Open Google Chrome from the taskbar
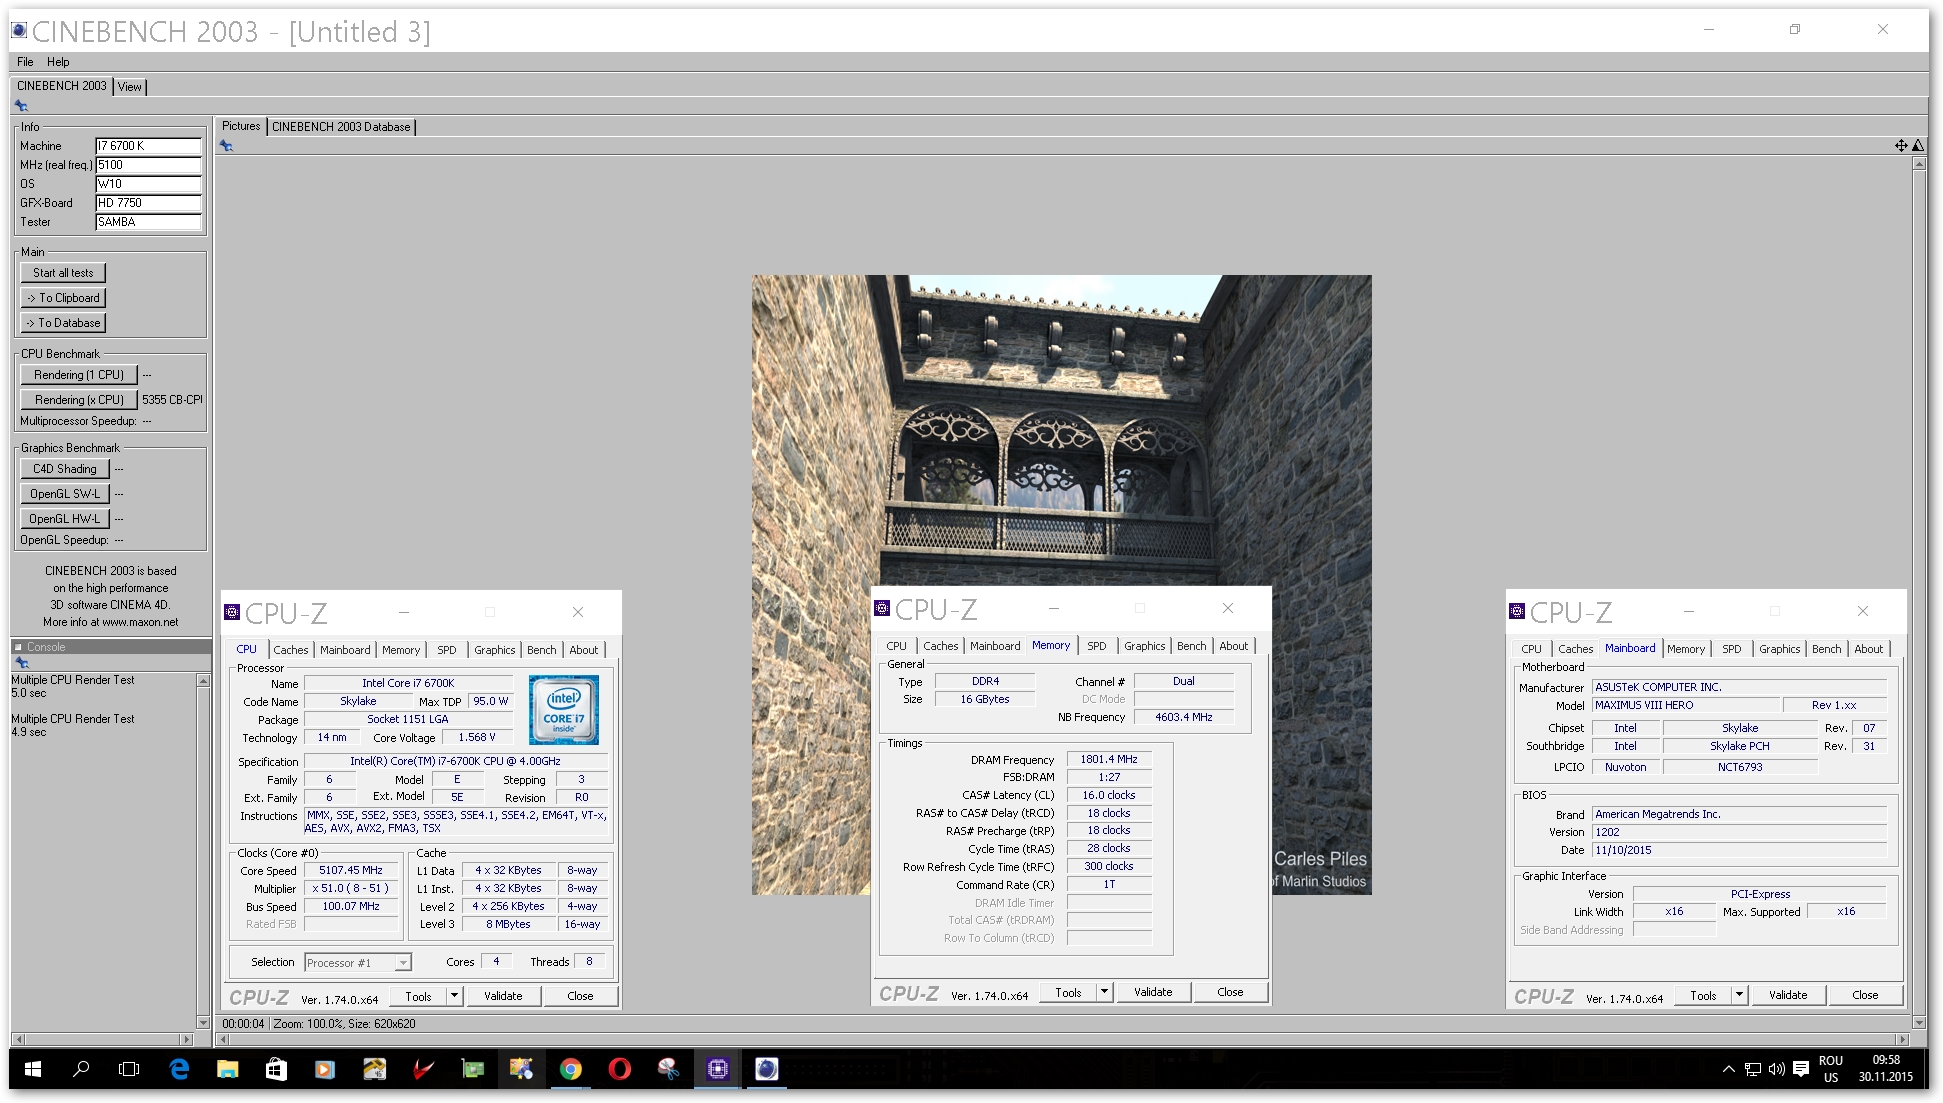1943x1103 pixels. [x=570, y=1069]
